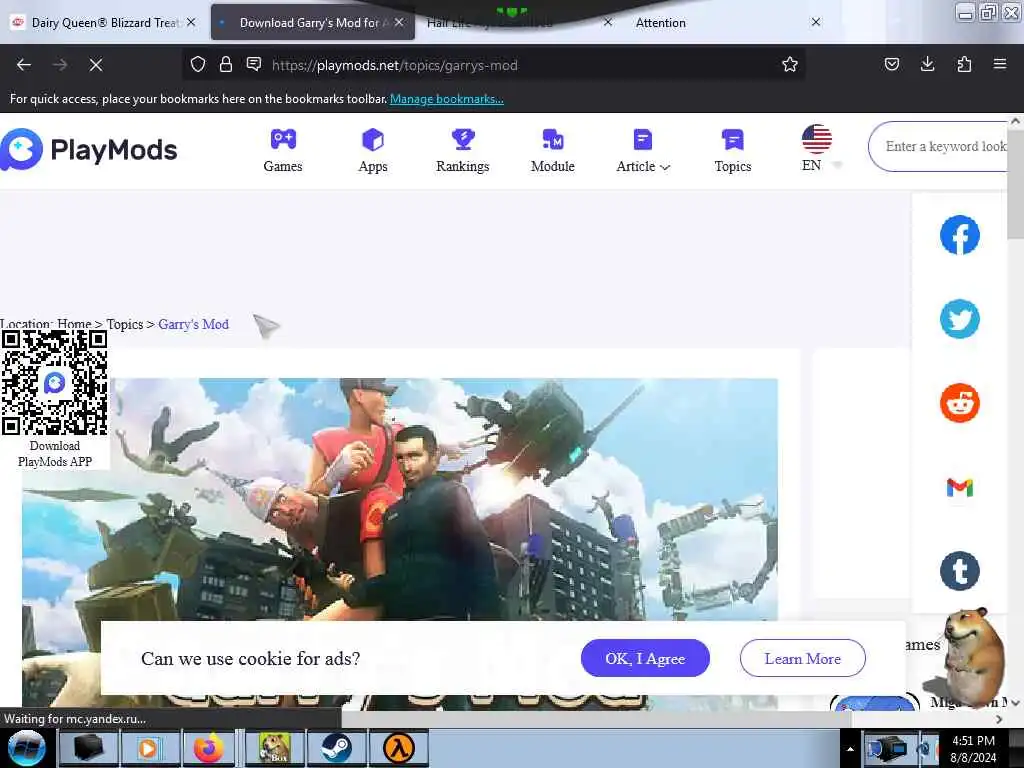
Task: Open Firefox from the taskbar
Action: click(208, 748)
